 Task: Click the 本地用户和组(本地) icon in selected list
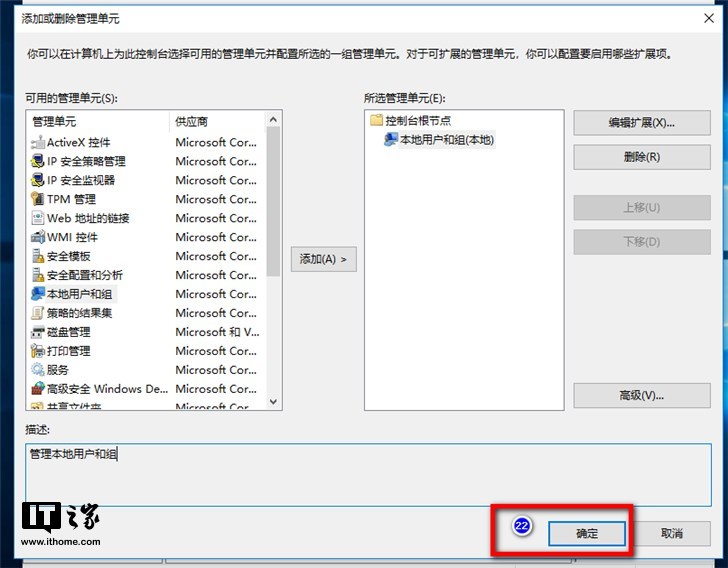(x=391, y=139)
